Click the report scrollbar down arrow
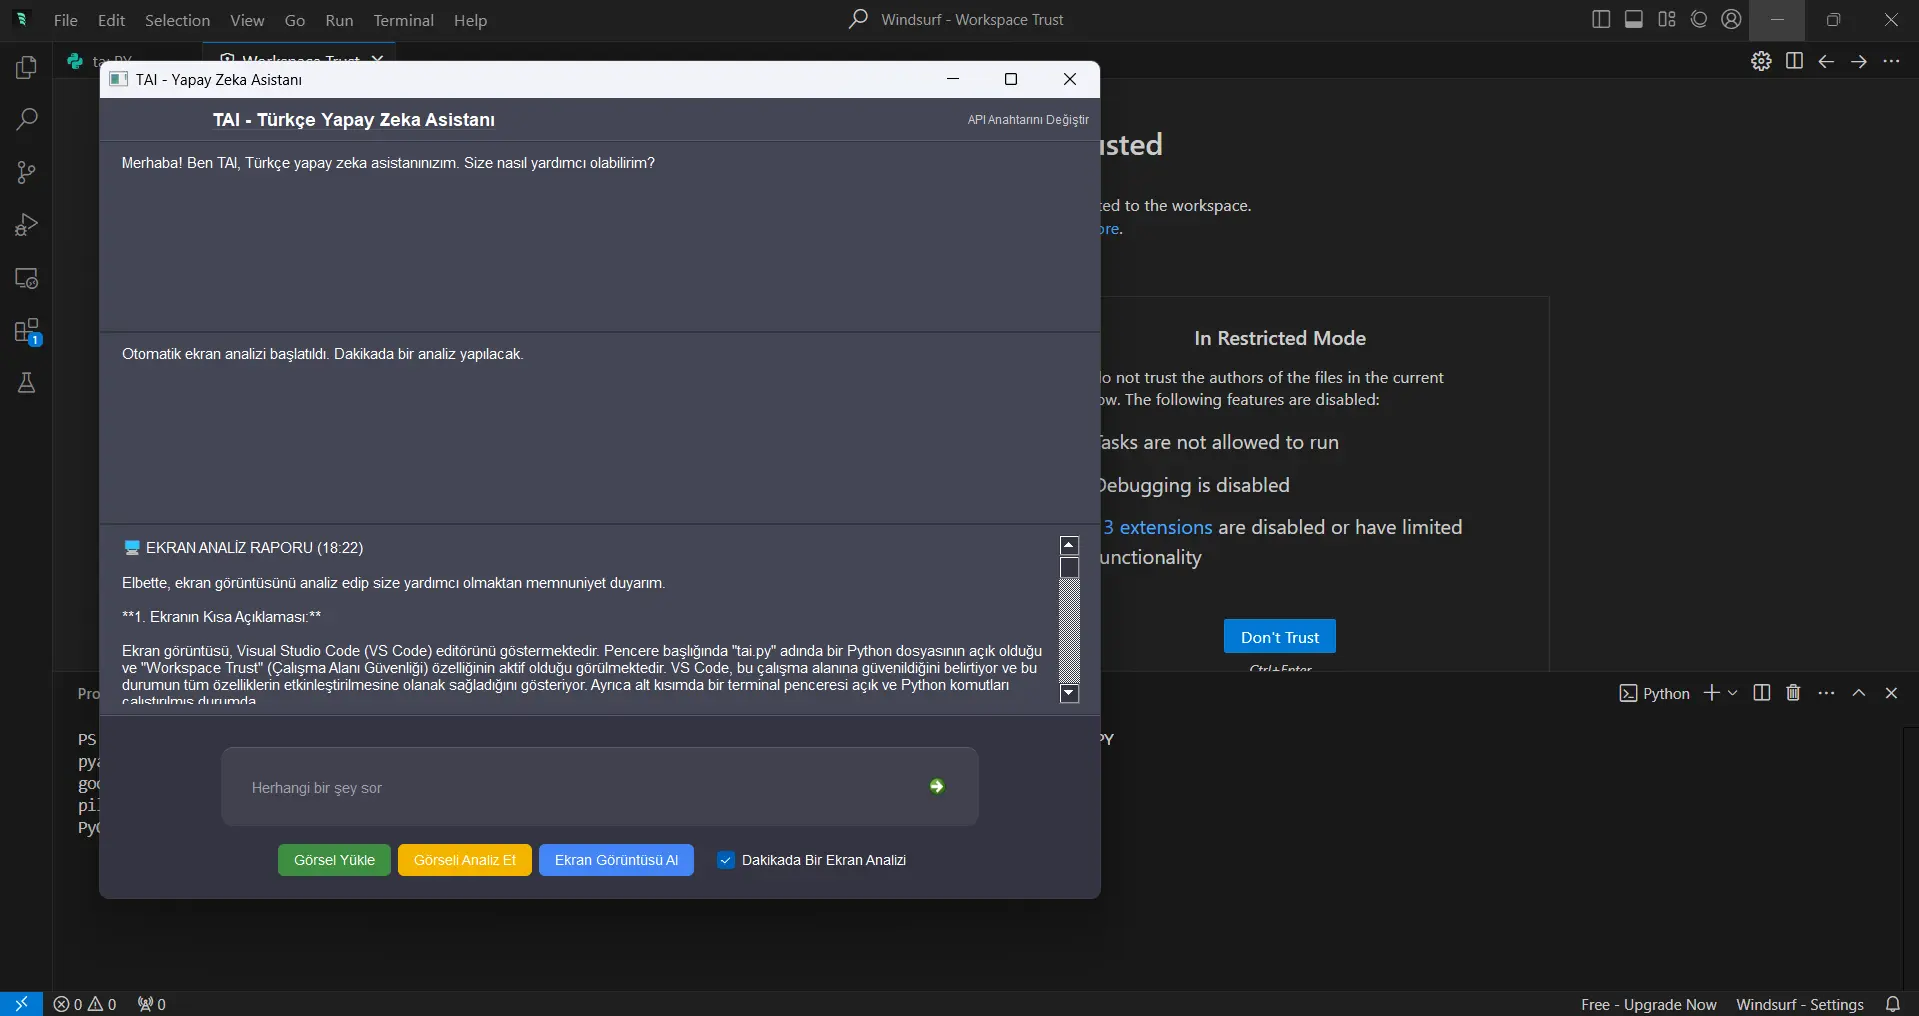The height and width of the screenshot is (1016, 1919). [1069, 693]
